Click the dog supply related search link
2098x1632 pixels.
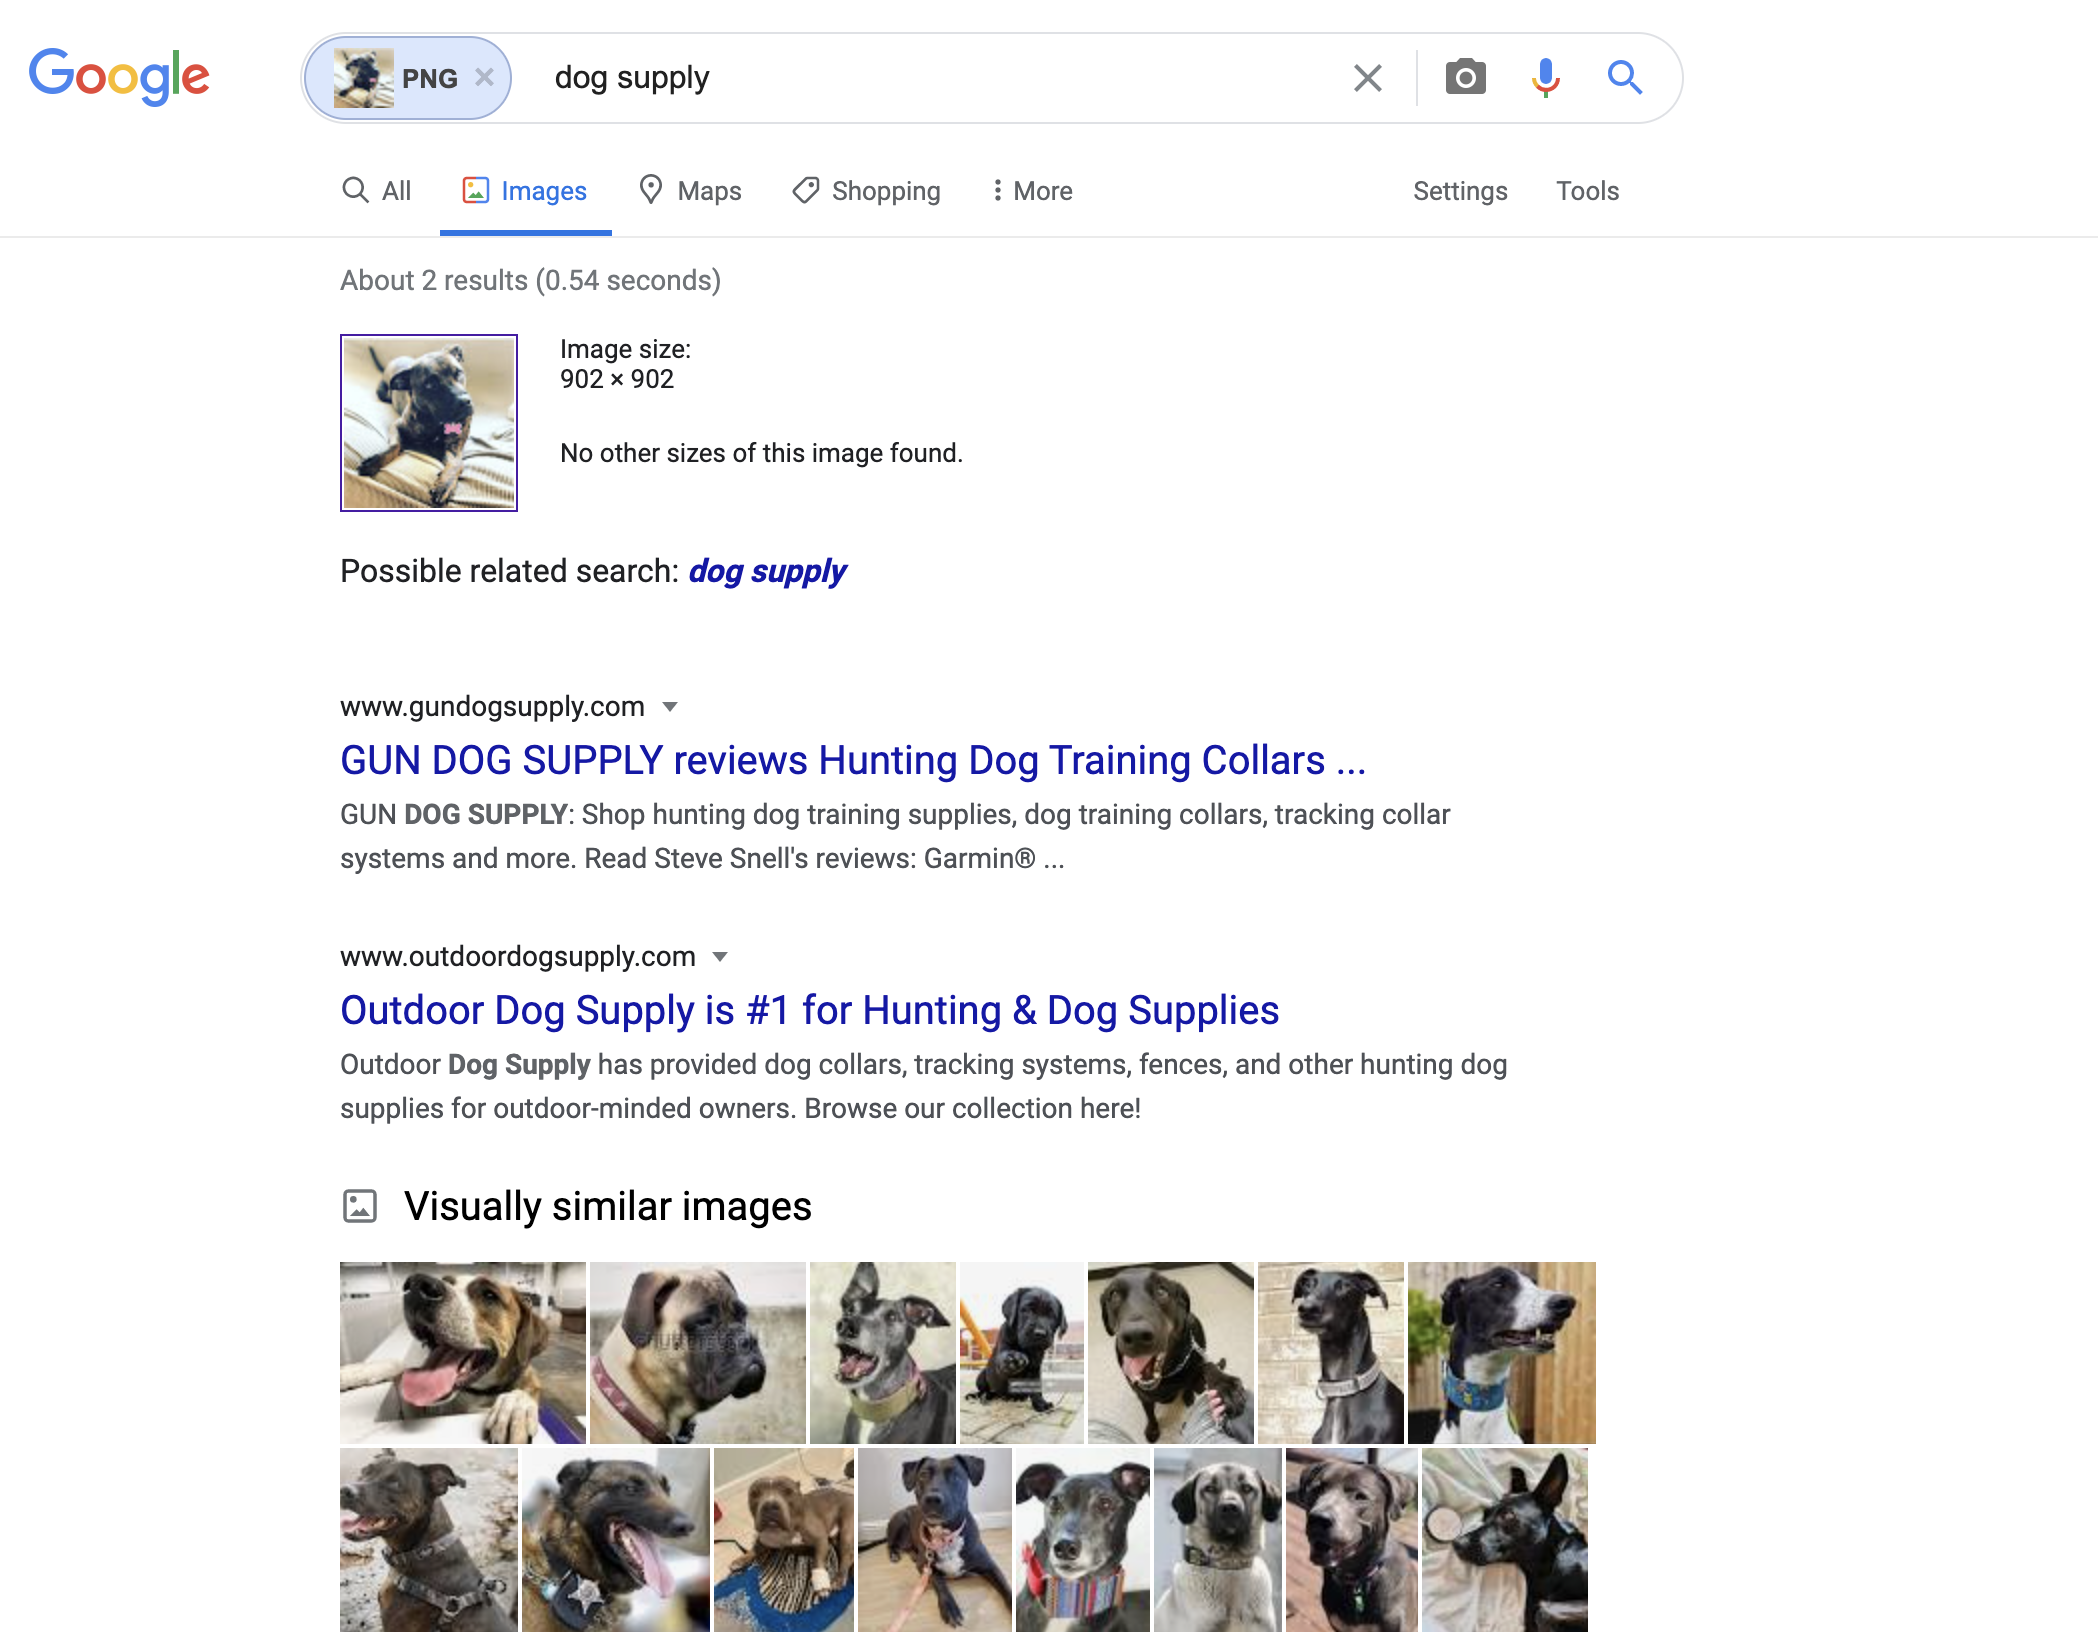[x=767, y=571]
